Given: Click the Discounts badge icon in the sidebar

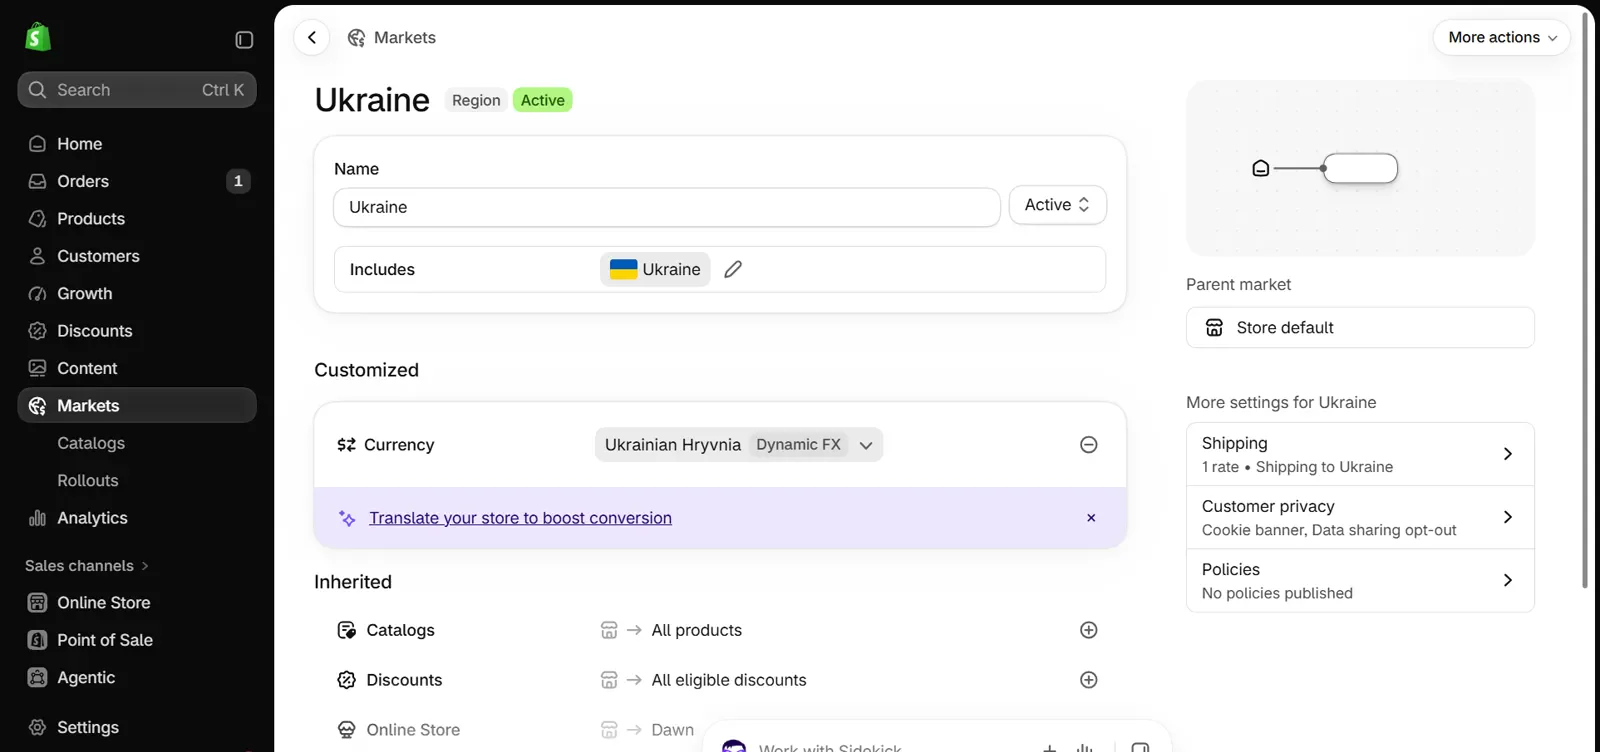Looking at the screenshot, I should click(x=37, y=331).
